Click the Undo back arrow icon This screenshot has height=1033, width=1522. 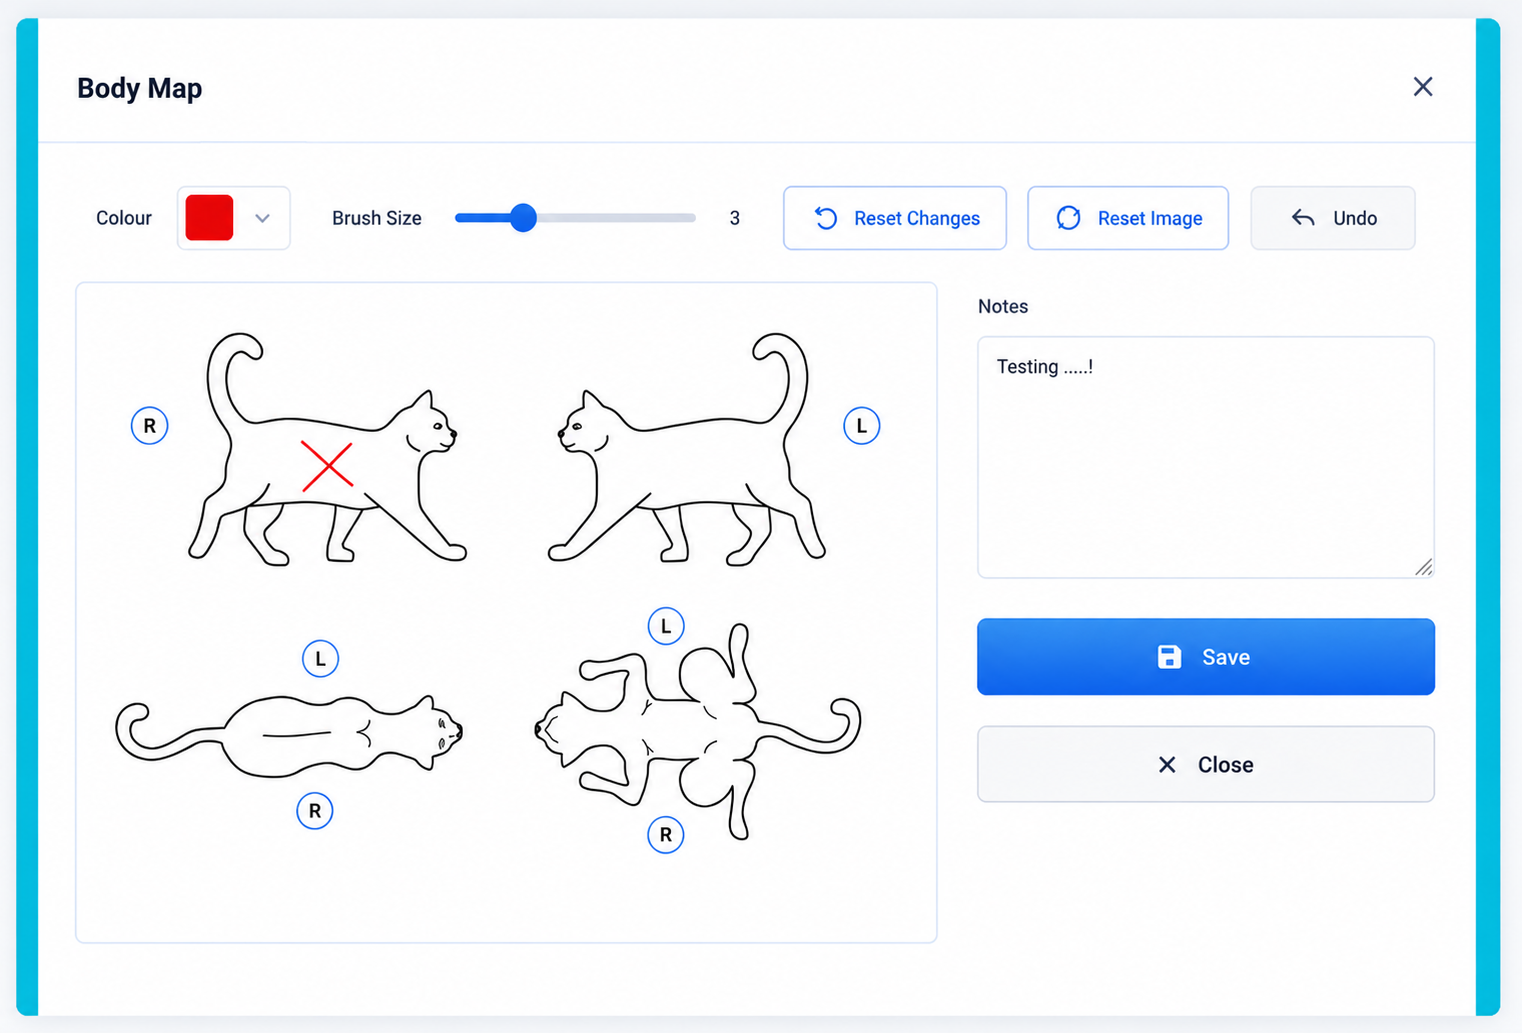[1302, 218]
